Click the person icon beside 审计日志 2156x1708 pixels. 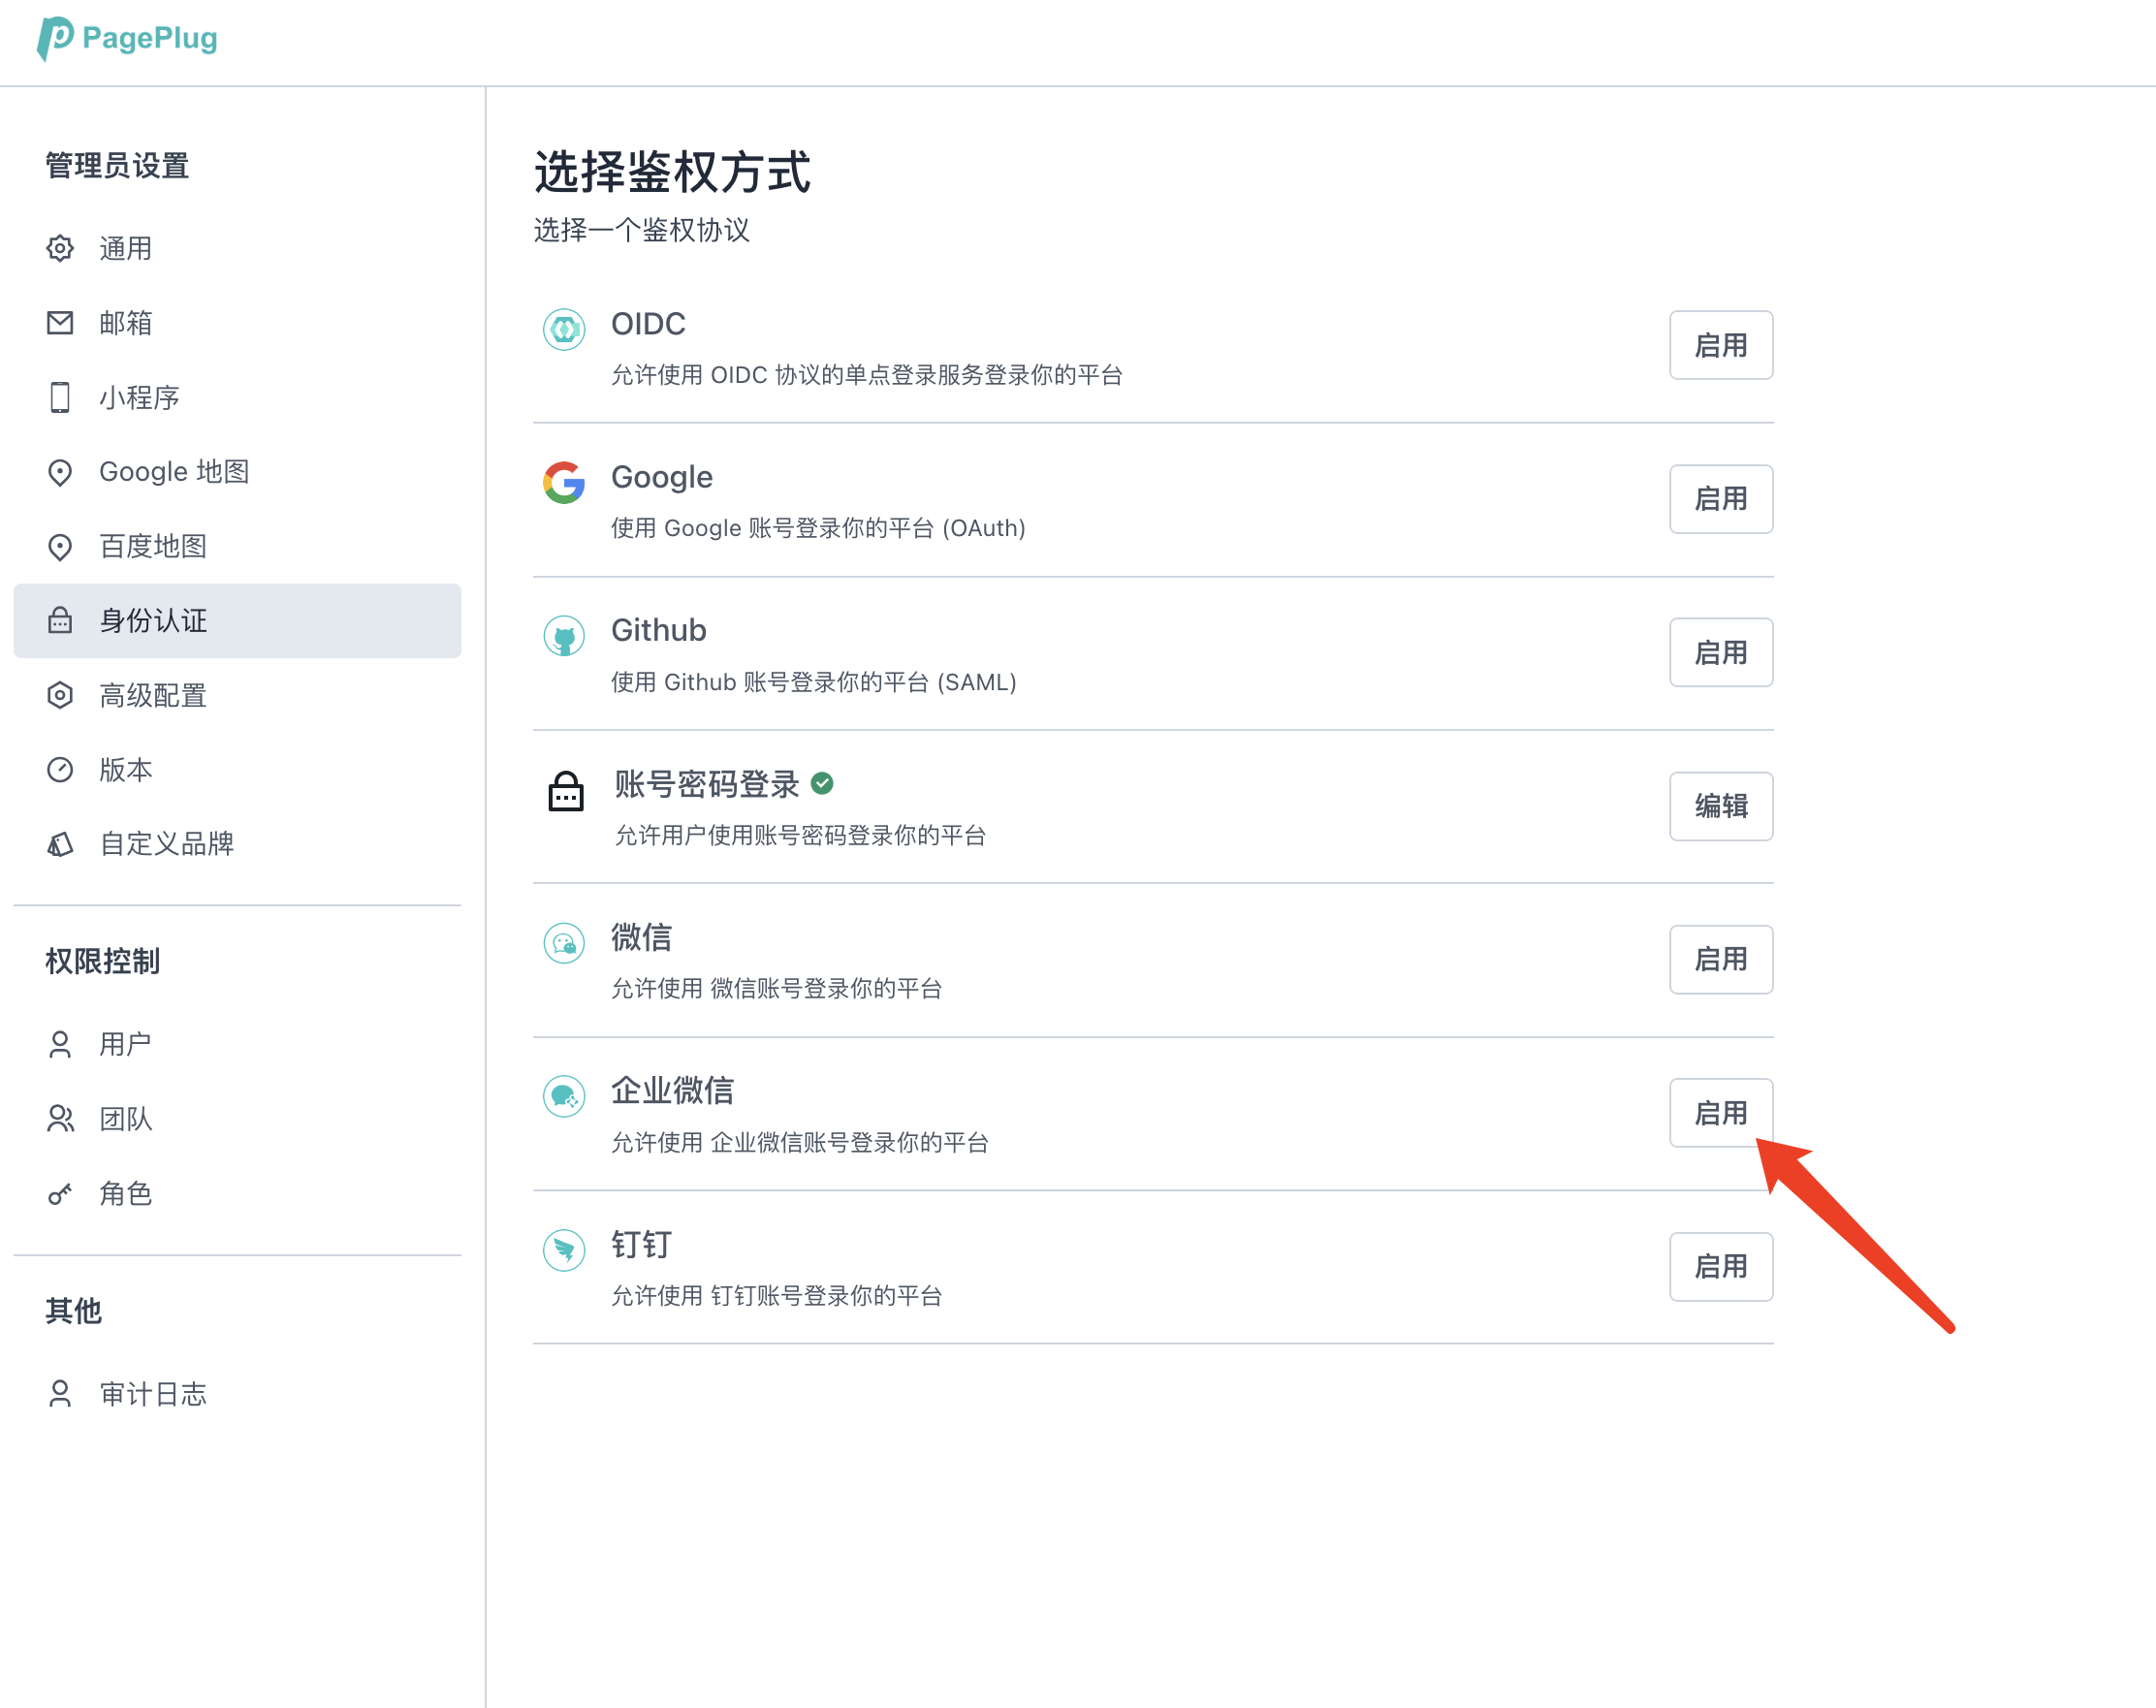pos(60,1393)
